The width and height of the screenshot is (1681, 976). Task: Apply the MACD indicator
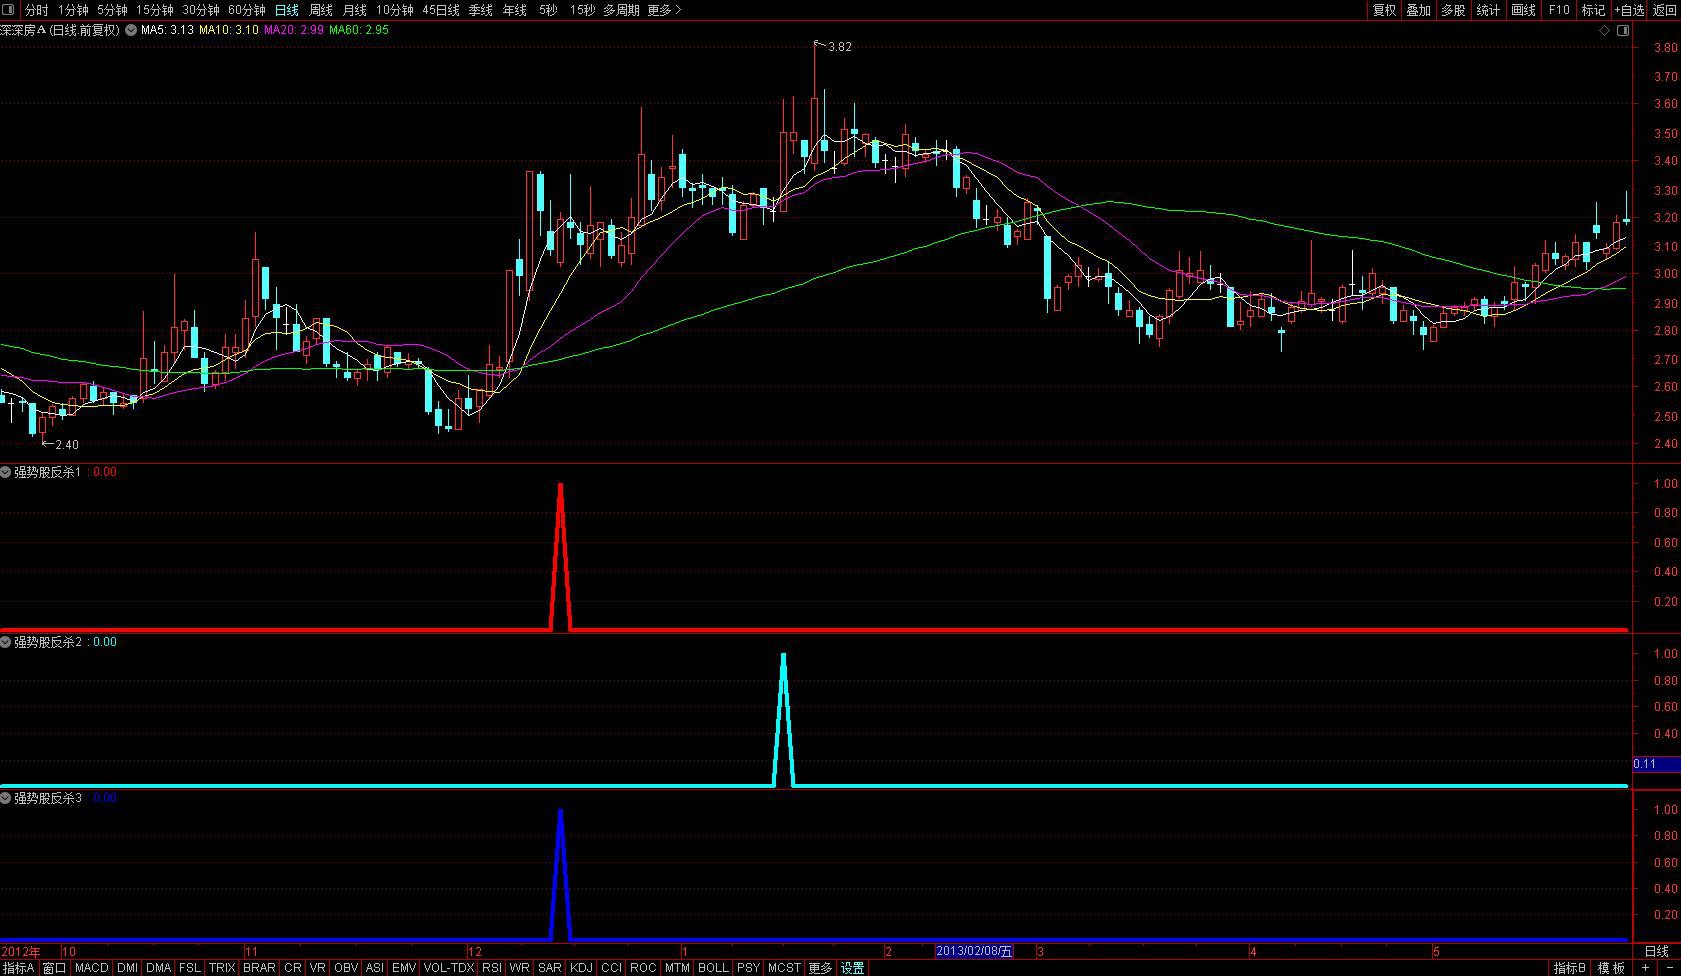(92, 968)
